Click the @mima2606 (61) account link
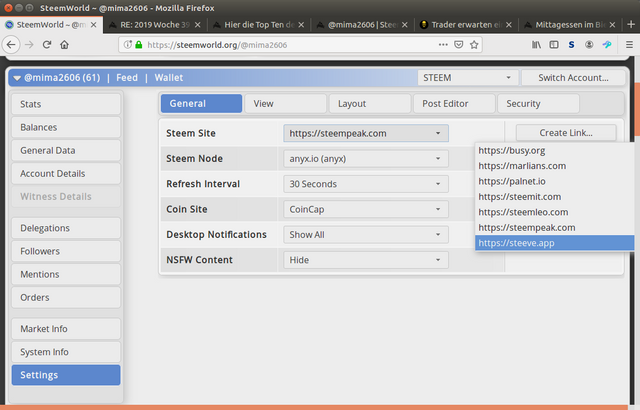Viewport: 640px width, 410px height. pos(62,78)
